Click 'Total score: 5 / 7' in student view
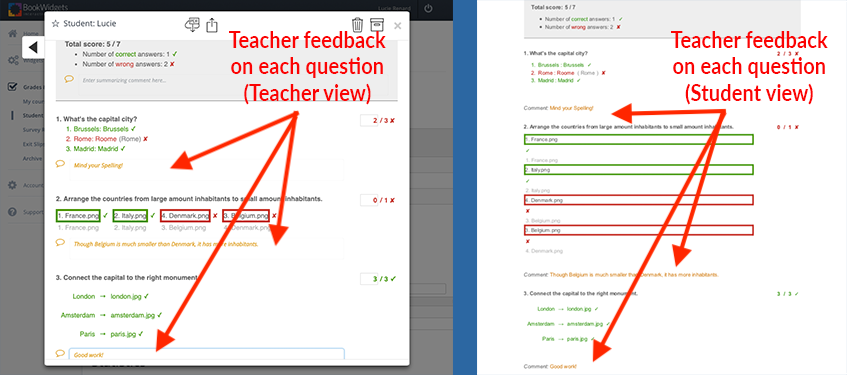Viewport: 847px width, 375px height. [552, 8]
